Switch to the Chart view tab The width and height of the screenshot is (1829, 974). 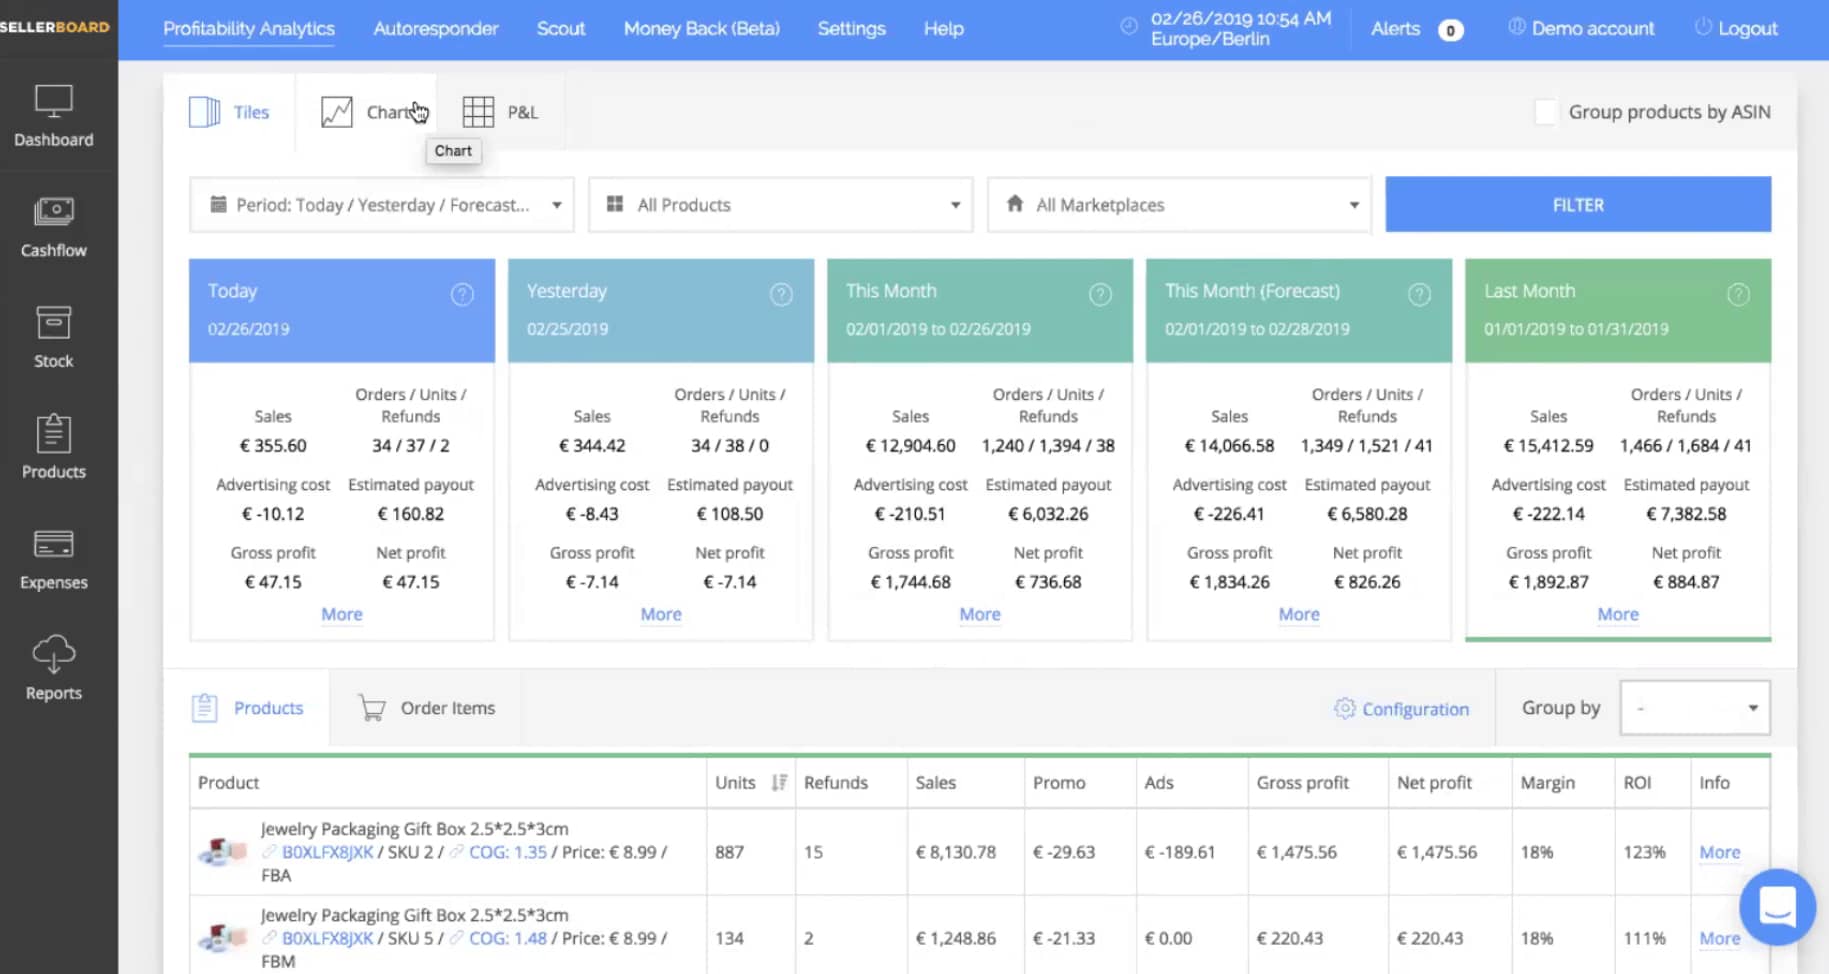[x=368, y=112]
